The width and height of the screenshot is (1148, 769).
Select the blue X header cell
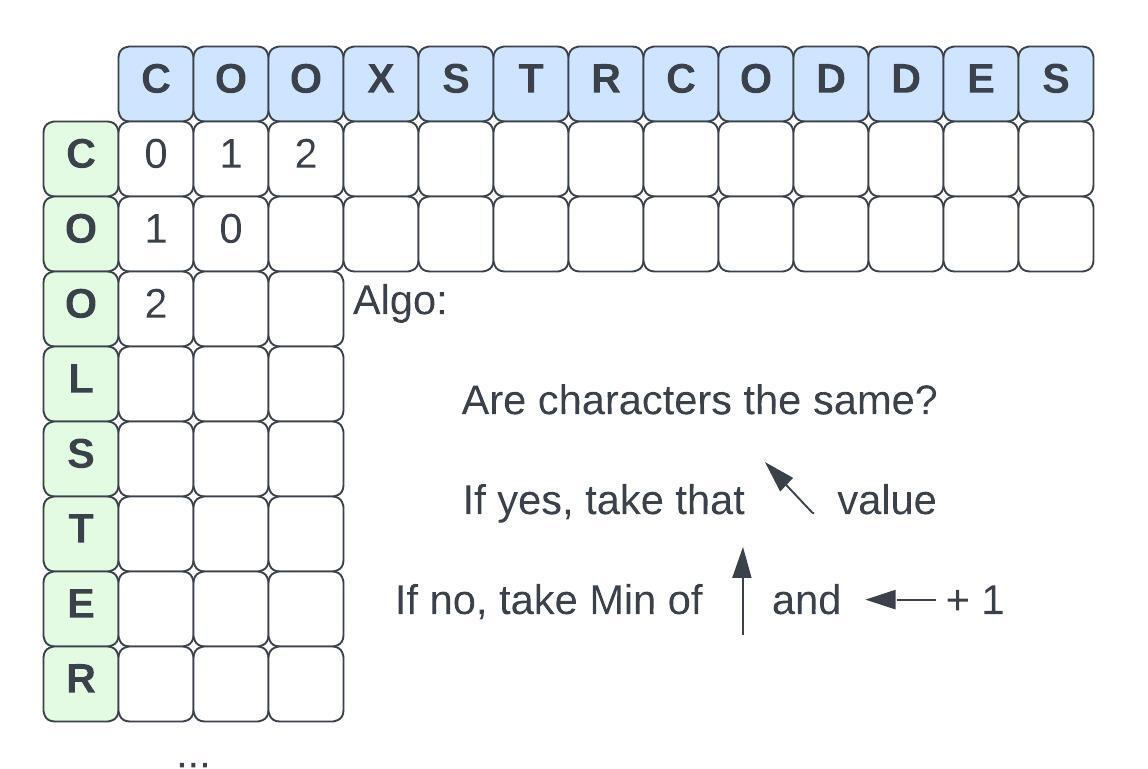point(381,79)
